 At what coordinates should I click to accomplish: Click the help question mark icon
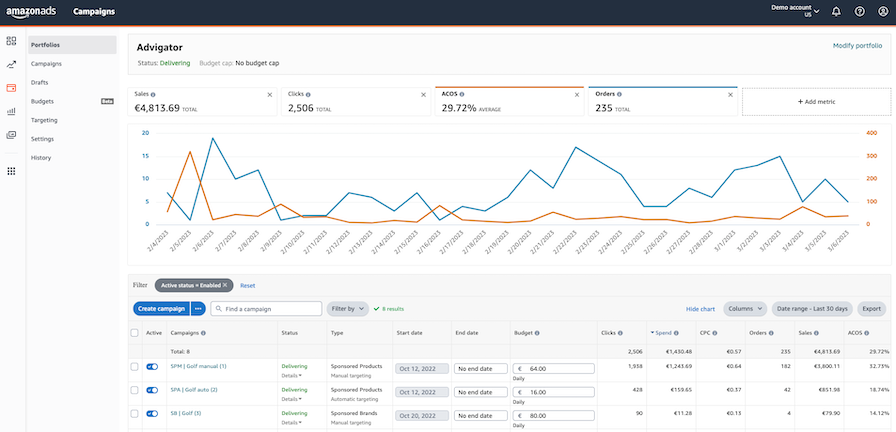(859, 12)
